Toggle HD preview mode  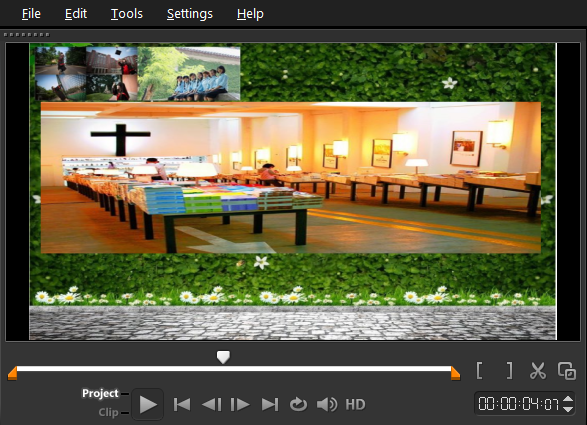coord(355,404)
